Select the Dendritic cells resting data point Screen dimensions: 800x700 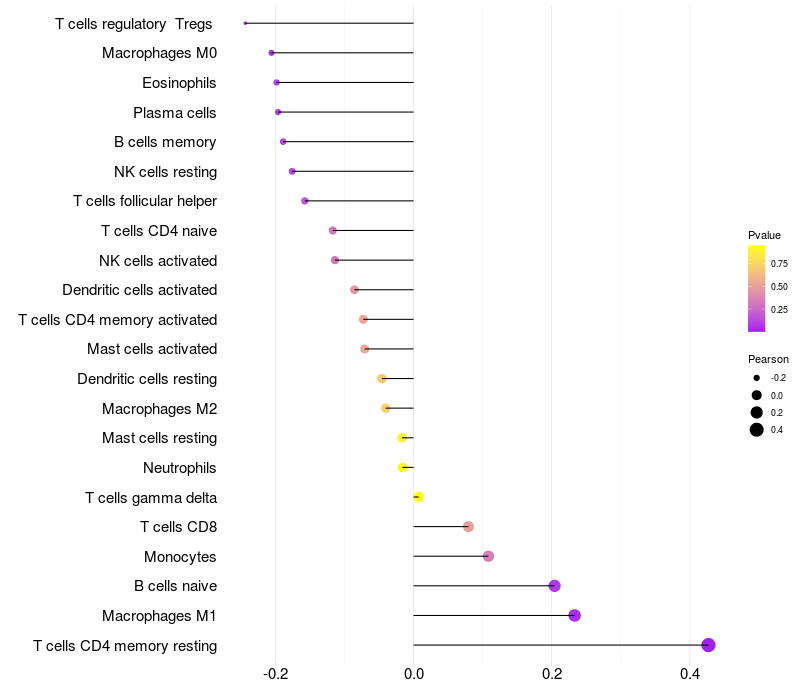tap(381, 379)
